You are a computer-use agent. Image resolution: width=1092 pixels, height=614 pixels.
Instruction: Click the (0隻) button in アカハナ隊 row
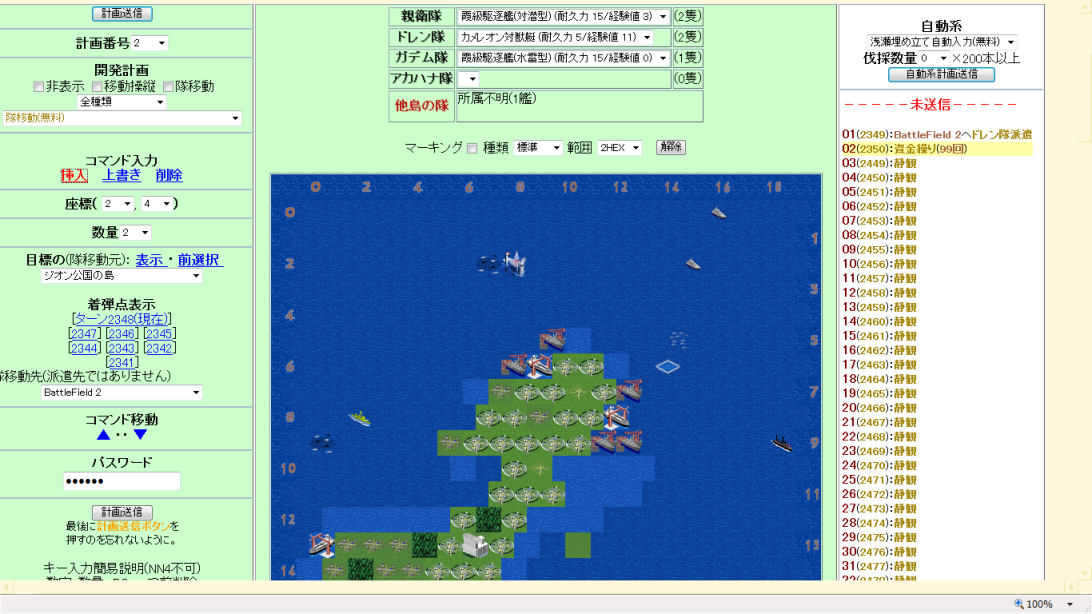click(687, 79)
